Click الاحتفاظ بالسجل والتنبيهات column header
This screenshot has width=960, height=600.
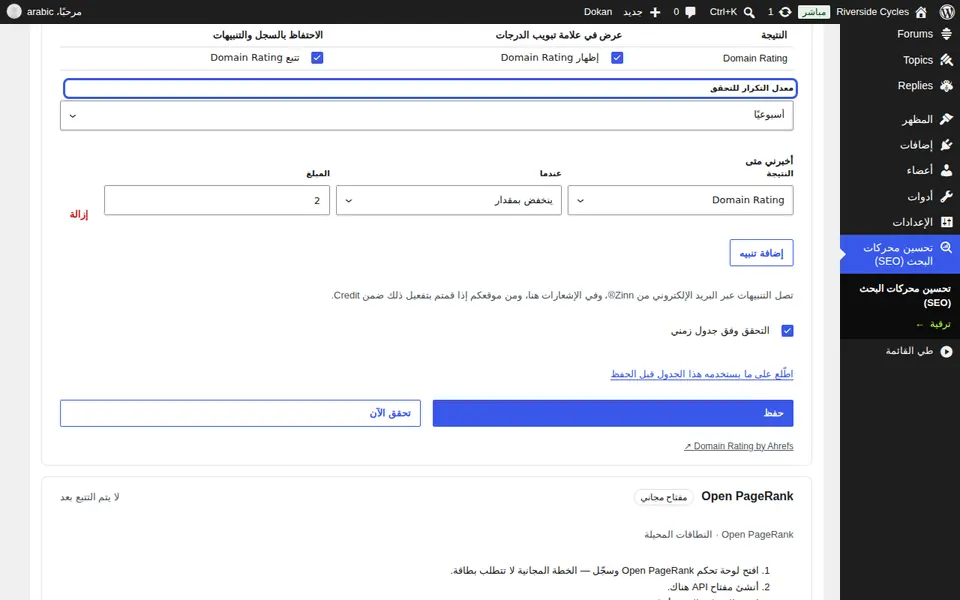[268, 36]
